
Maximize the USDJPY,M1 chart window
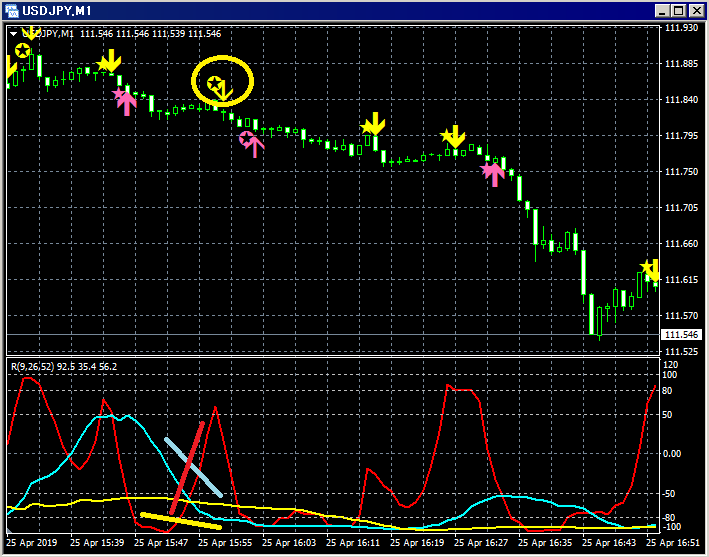pyautogui.click(x=678, y=11)
